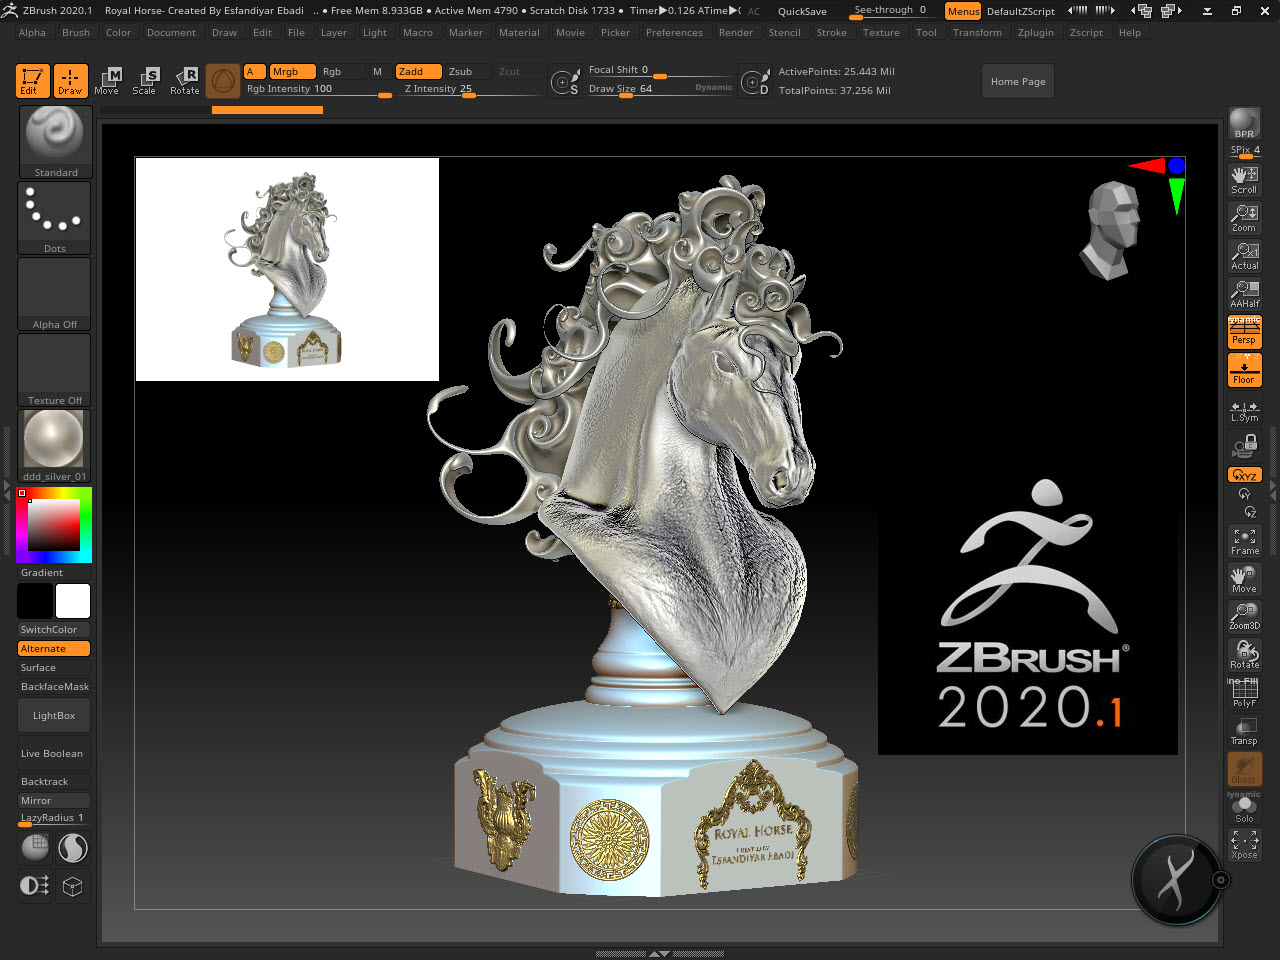Click the half-circle with arrows icon
The height and width of the screenshot is (960, 1280).
[35, 886]
